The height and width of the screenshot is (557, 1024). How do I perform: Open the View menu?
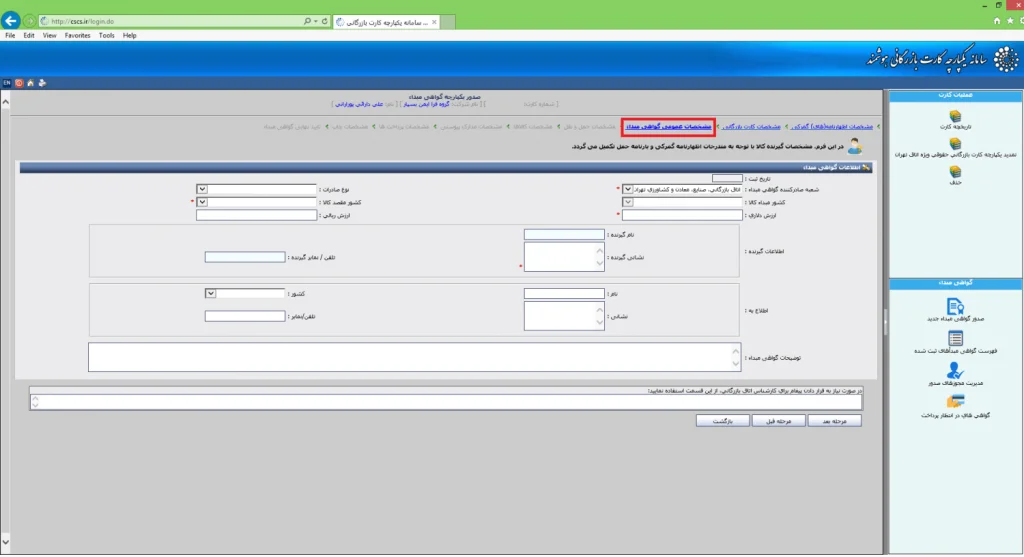(x=50, y=35)
